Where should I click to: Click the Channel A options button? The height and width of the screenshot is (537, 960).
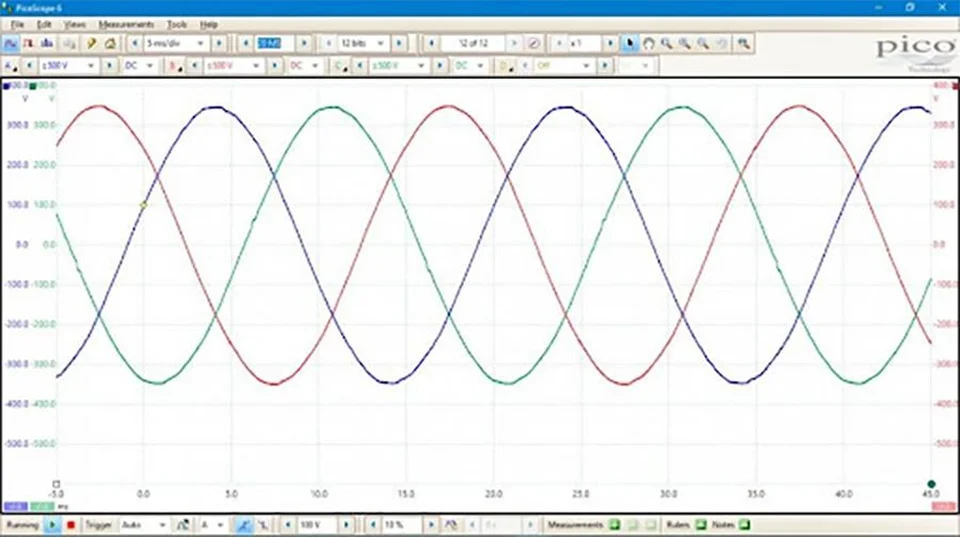click(x=11, y=66)
